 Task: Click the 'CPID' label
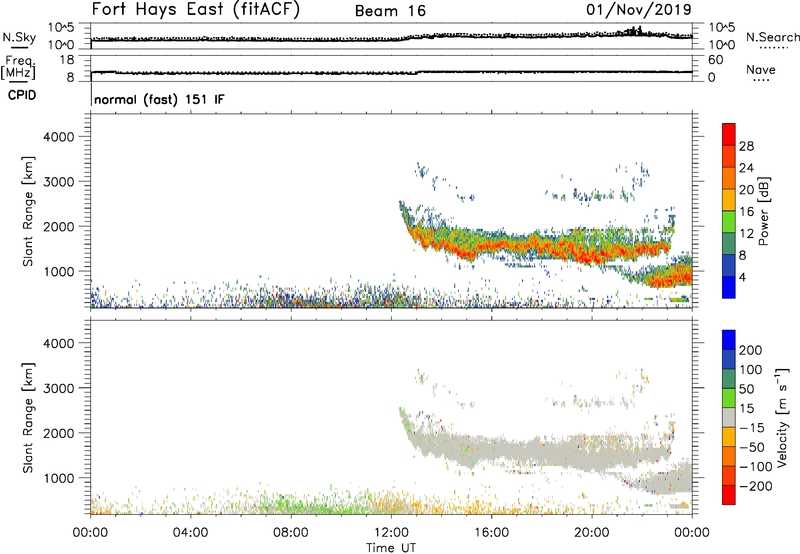(22, 95)
